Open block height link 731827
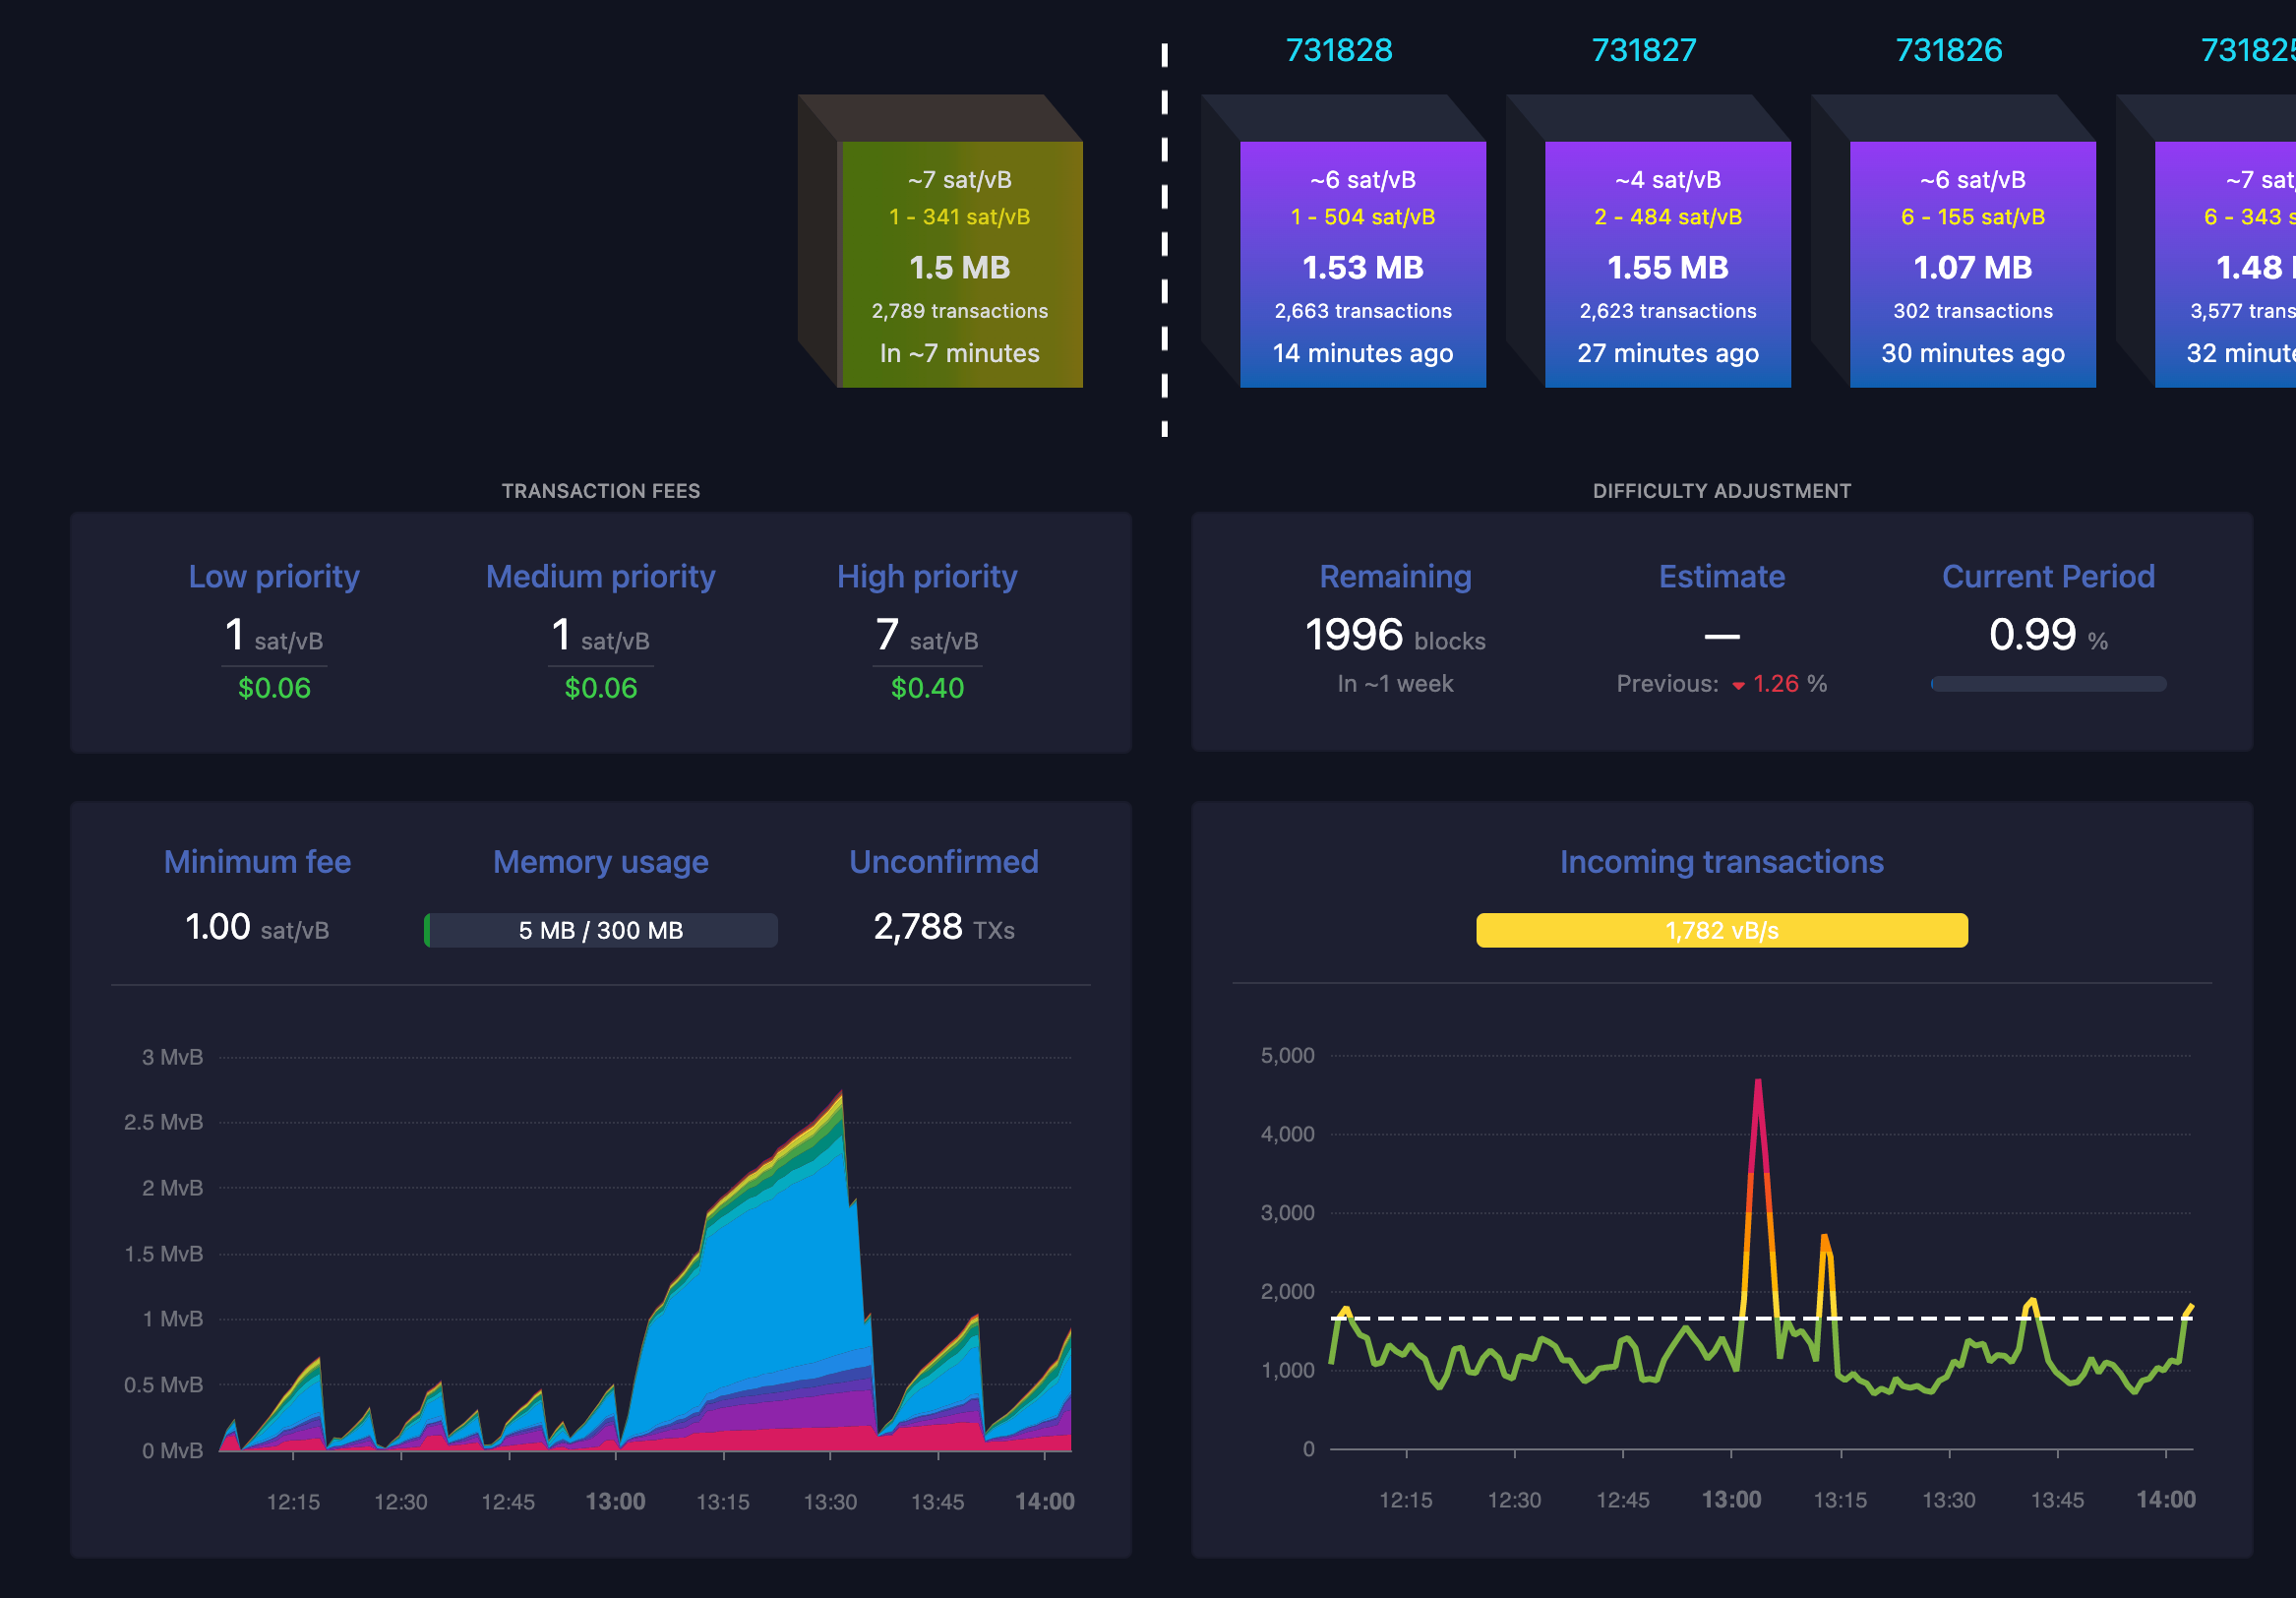The width and height of the screenshot is (2296, 1598). (1643, 50)
